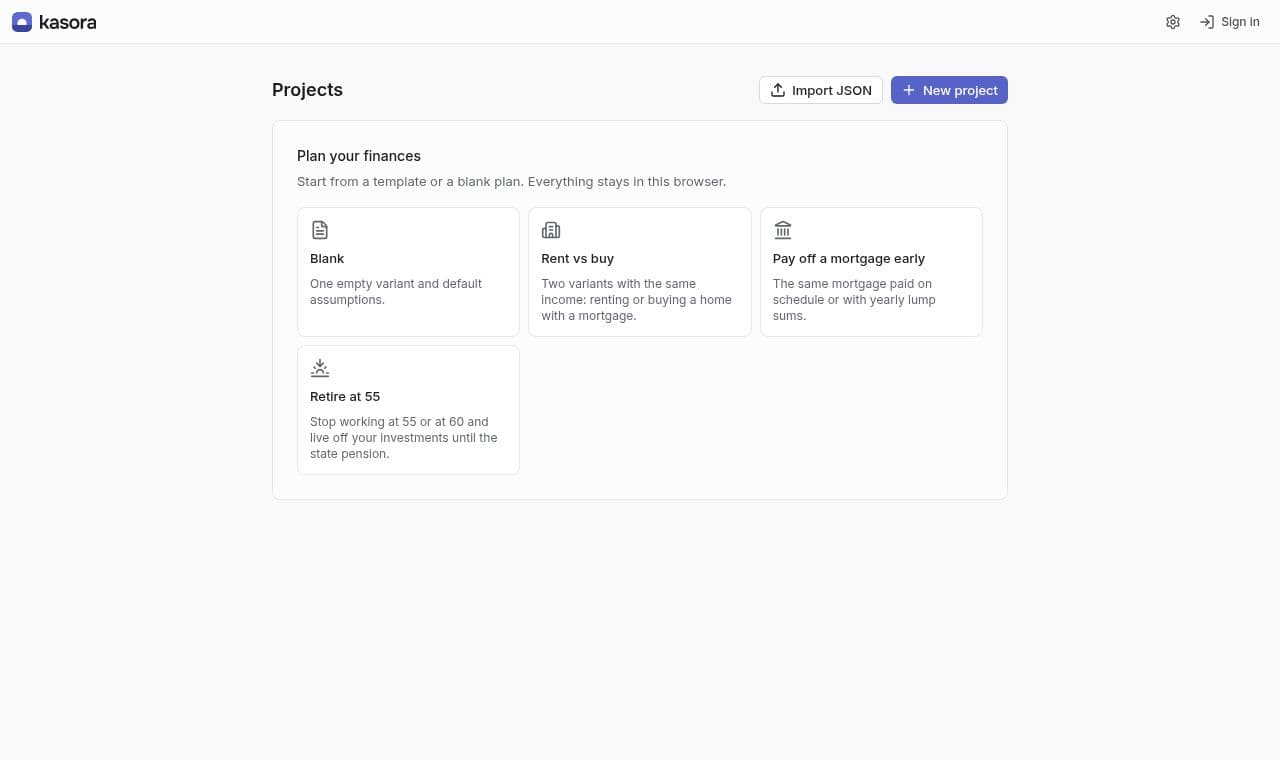Click the Rent vs buy building icon
Image resolution: width=1280 pixels, height=760 pixels.
click(x=551, y=230)
